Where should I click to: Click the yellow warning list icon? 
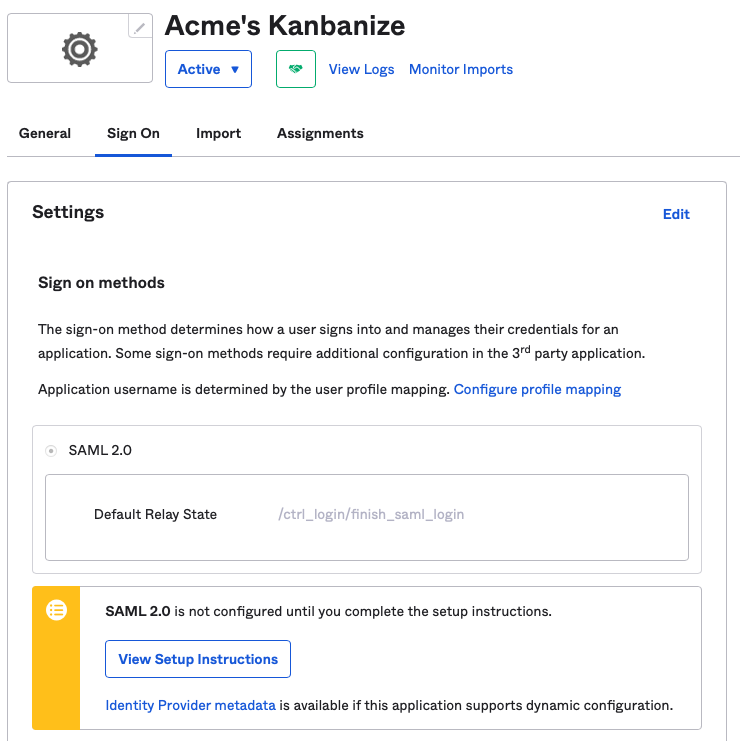(57, 610)
